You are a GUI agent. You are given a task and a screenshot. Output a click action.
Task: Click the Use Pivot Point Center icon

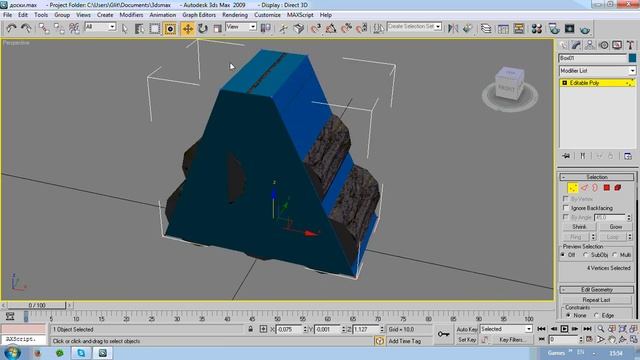(x=266, y=29)
